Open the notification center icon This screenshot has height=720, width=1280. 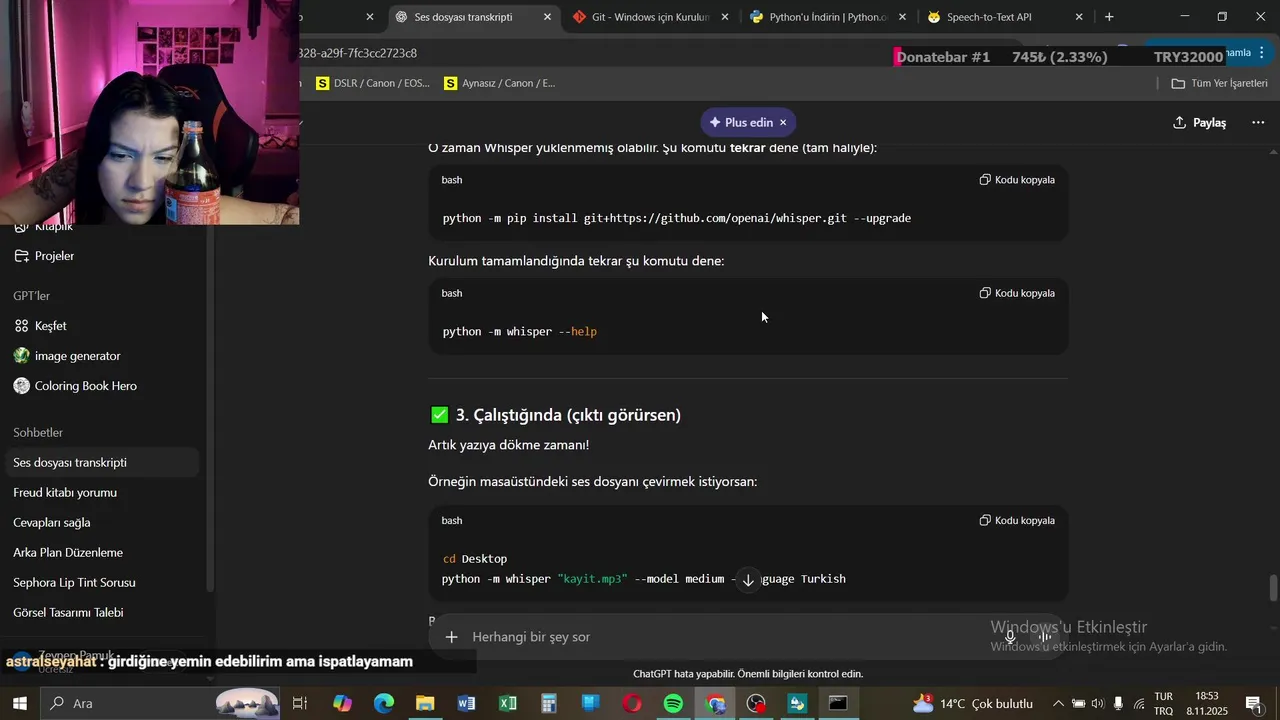(x=1254, y=704)
